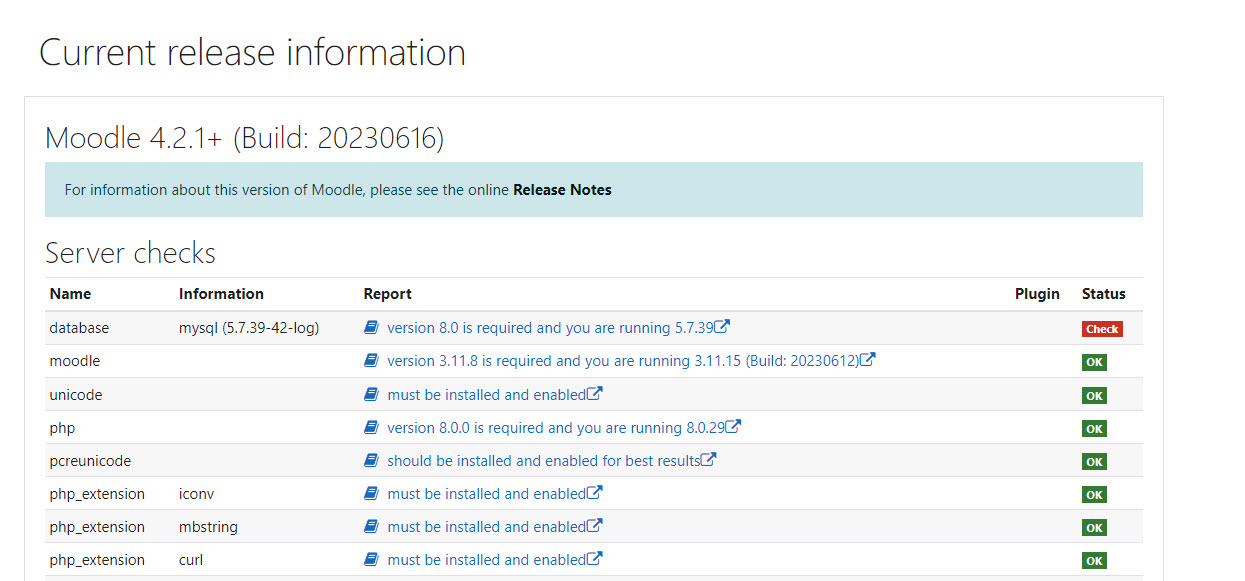Open the online Release Notes link
The height and width of the screenshot is (581, 1245).
562,190
